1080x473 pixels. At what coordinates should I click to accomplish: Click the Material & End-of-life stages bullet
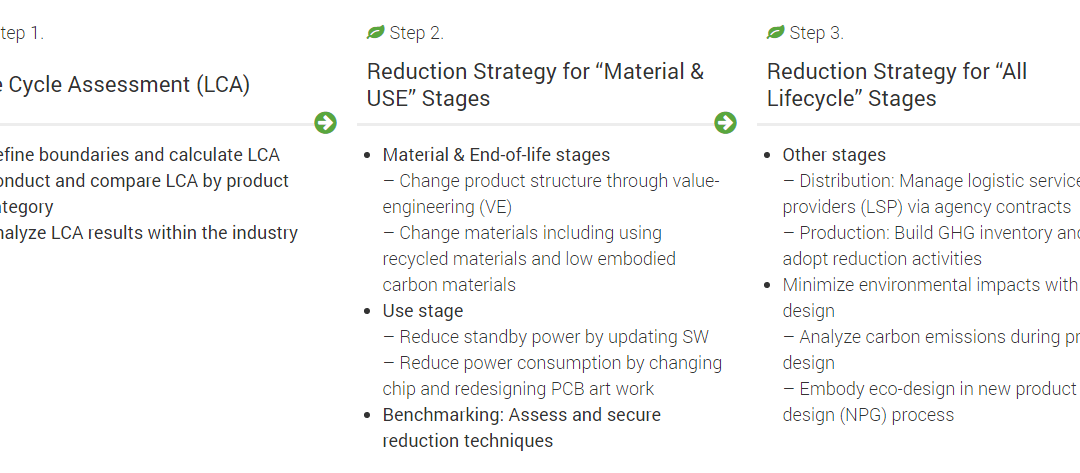496,155
